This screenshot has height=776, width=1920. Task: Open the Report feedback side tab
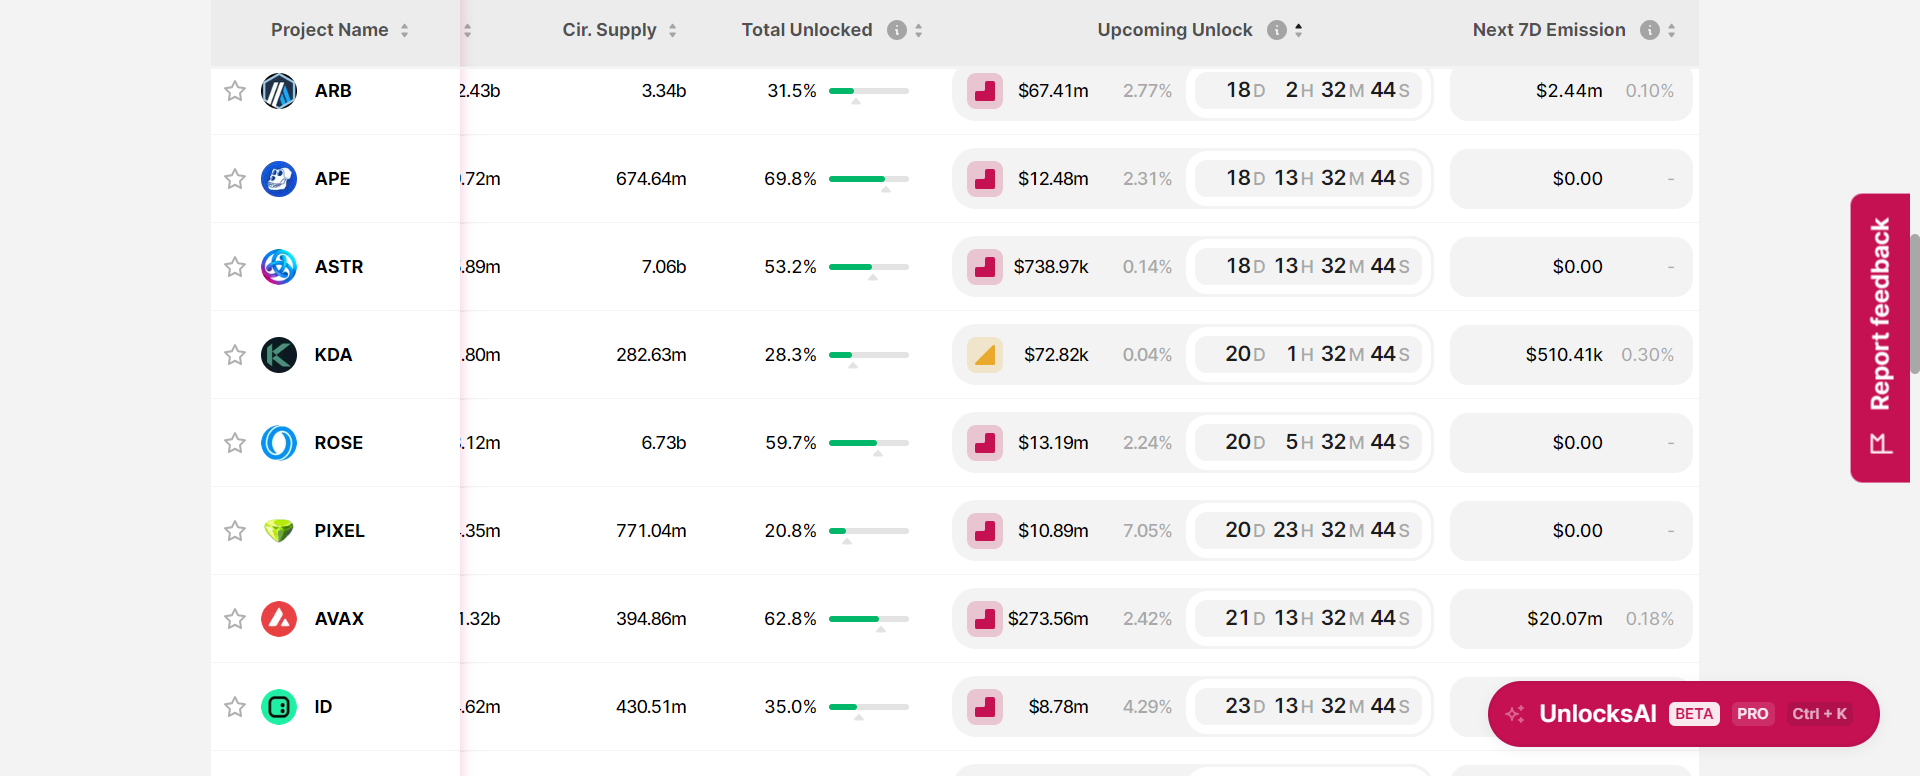click(x=1880, y=338)
